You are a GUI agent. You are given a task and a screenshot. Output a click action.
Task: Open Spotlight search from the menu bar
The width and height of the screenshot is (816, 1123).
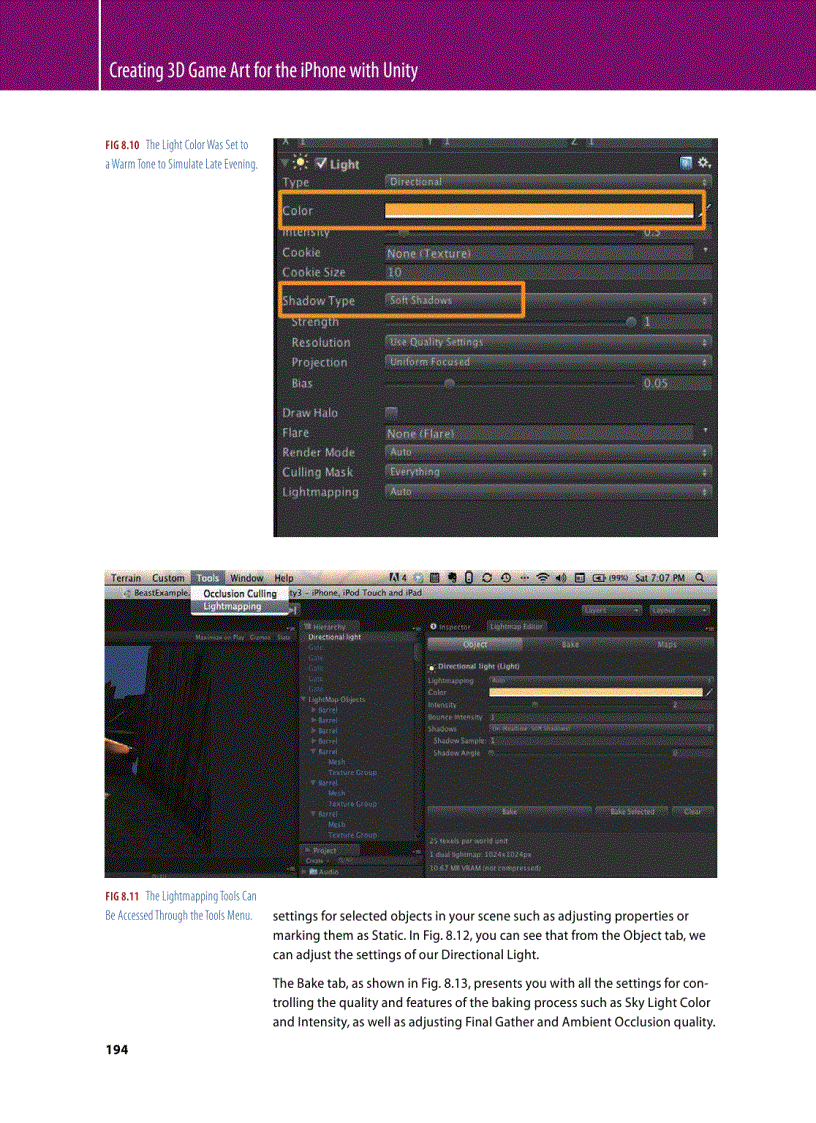pyautogui.click(x=698, y=578)
